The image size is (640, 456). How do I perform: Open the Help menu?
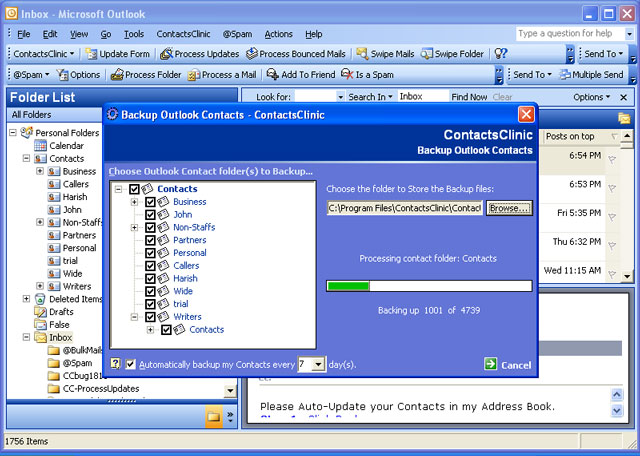tap(313, 34)
